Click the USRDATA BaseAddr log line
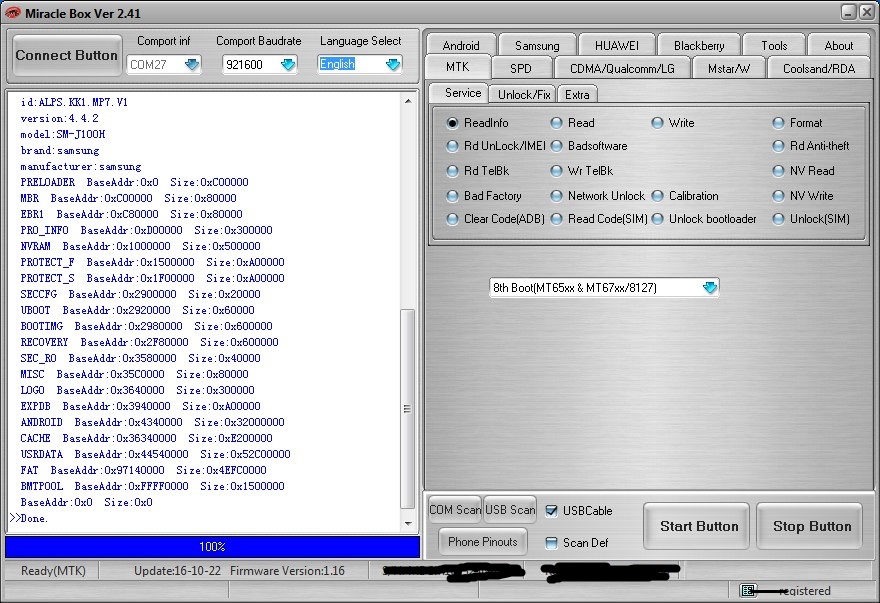Screen dimensions: 880x603 tap(155, 454)
